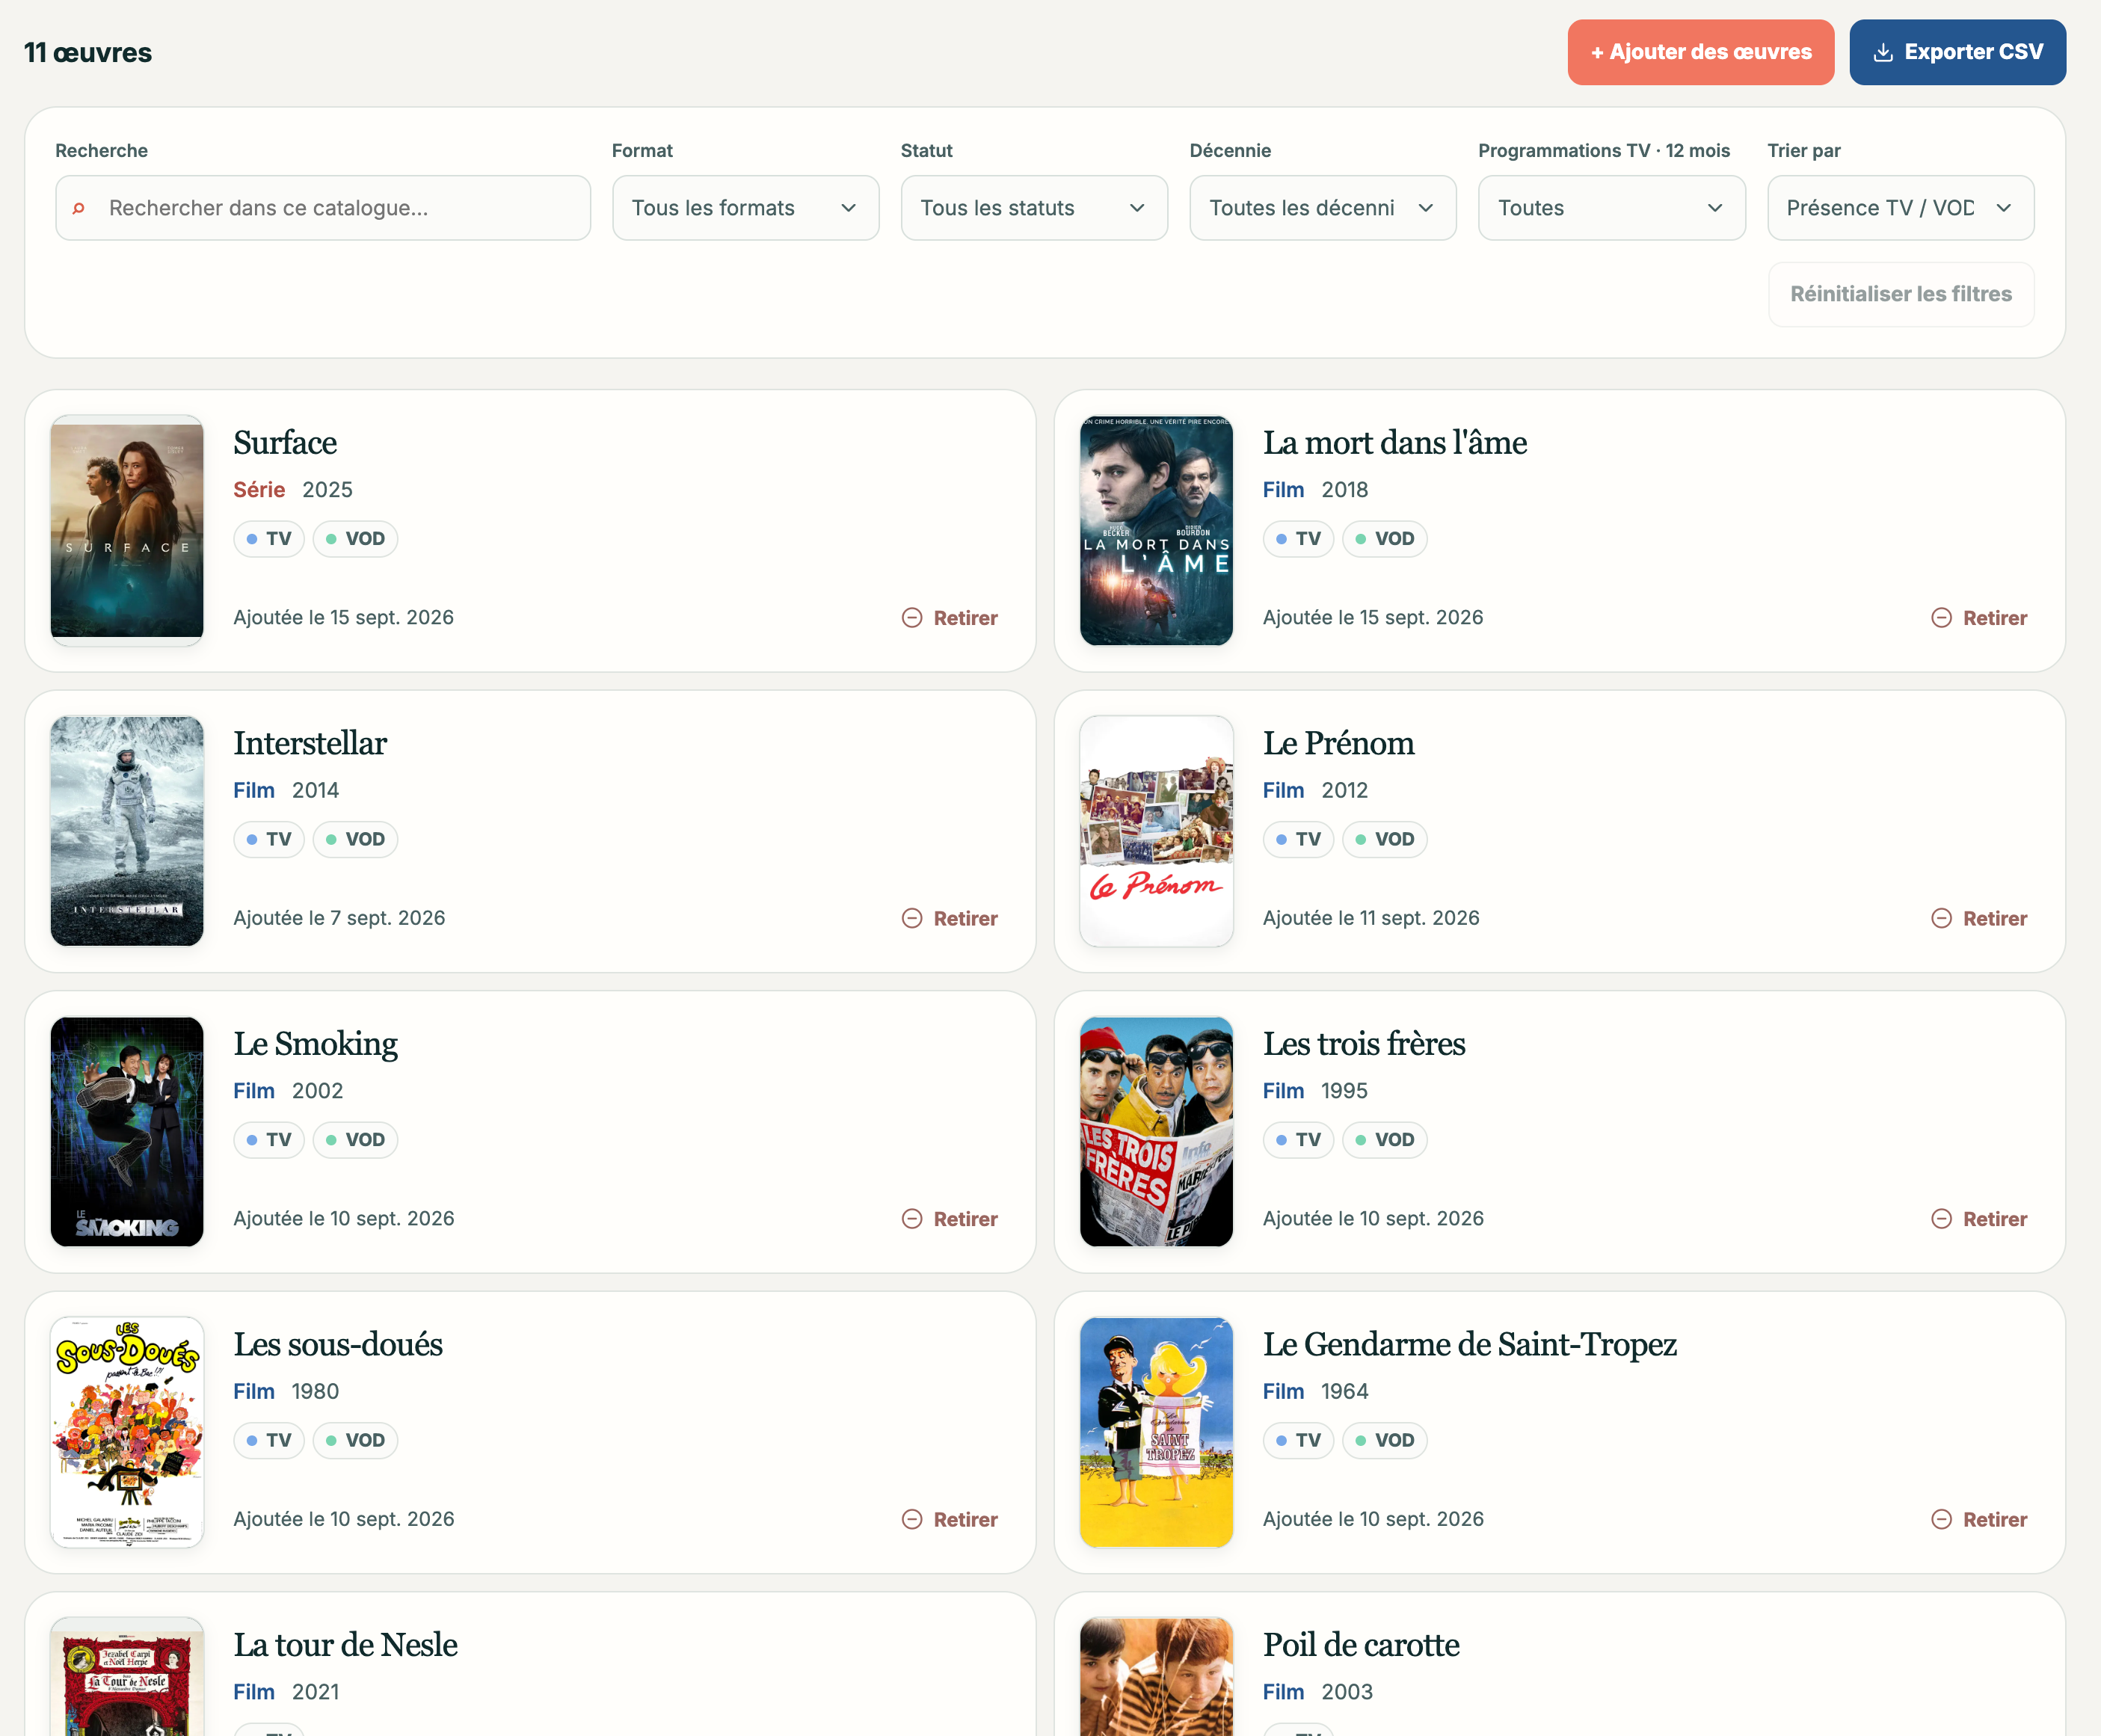Click the remove circle icon for Les sous-doués
Image resolution: width=2101 pixels, height=1736 pixels.
[x=912, y=1519]
